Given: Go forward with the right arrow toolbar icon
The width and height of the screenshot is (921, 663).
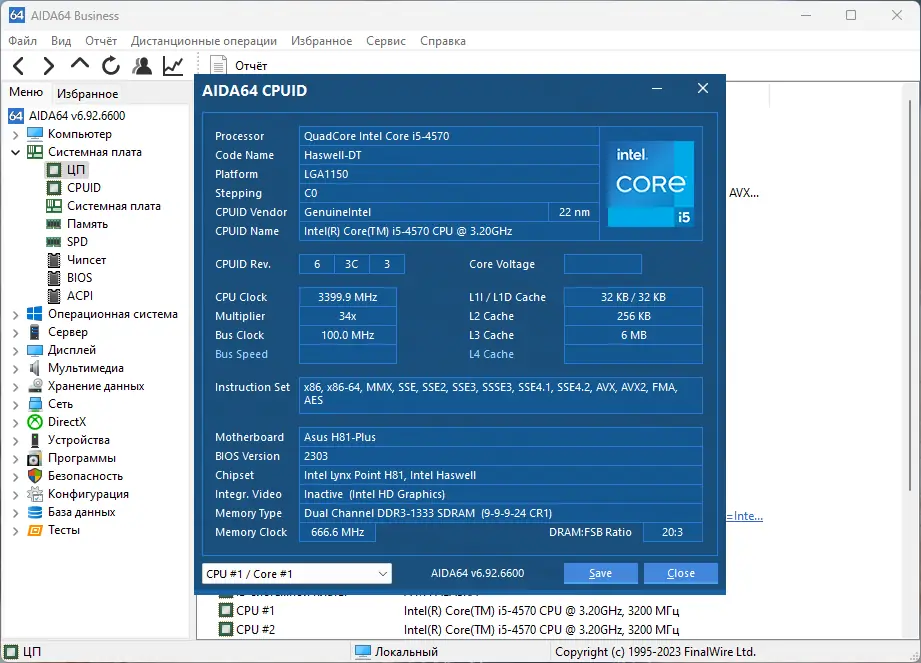Looking at the screenshot, I should coord(49,66).
